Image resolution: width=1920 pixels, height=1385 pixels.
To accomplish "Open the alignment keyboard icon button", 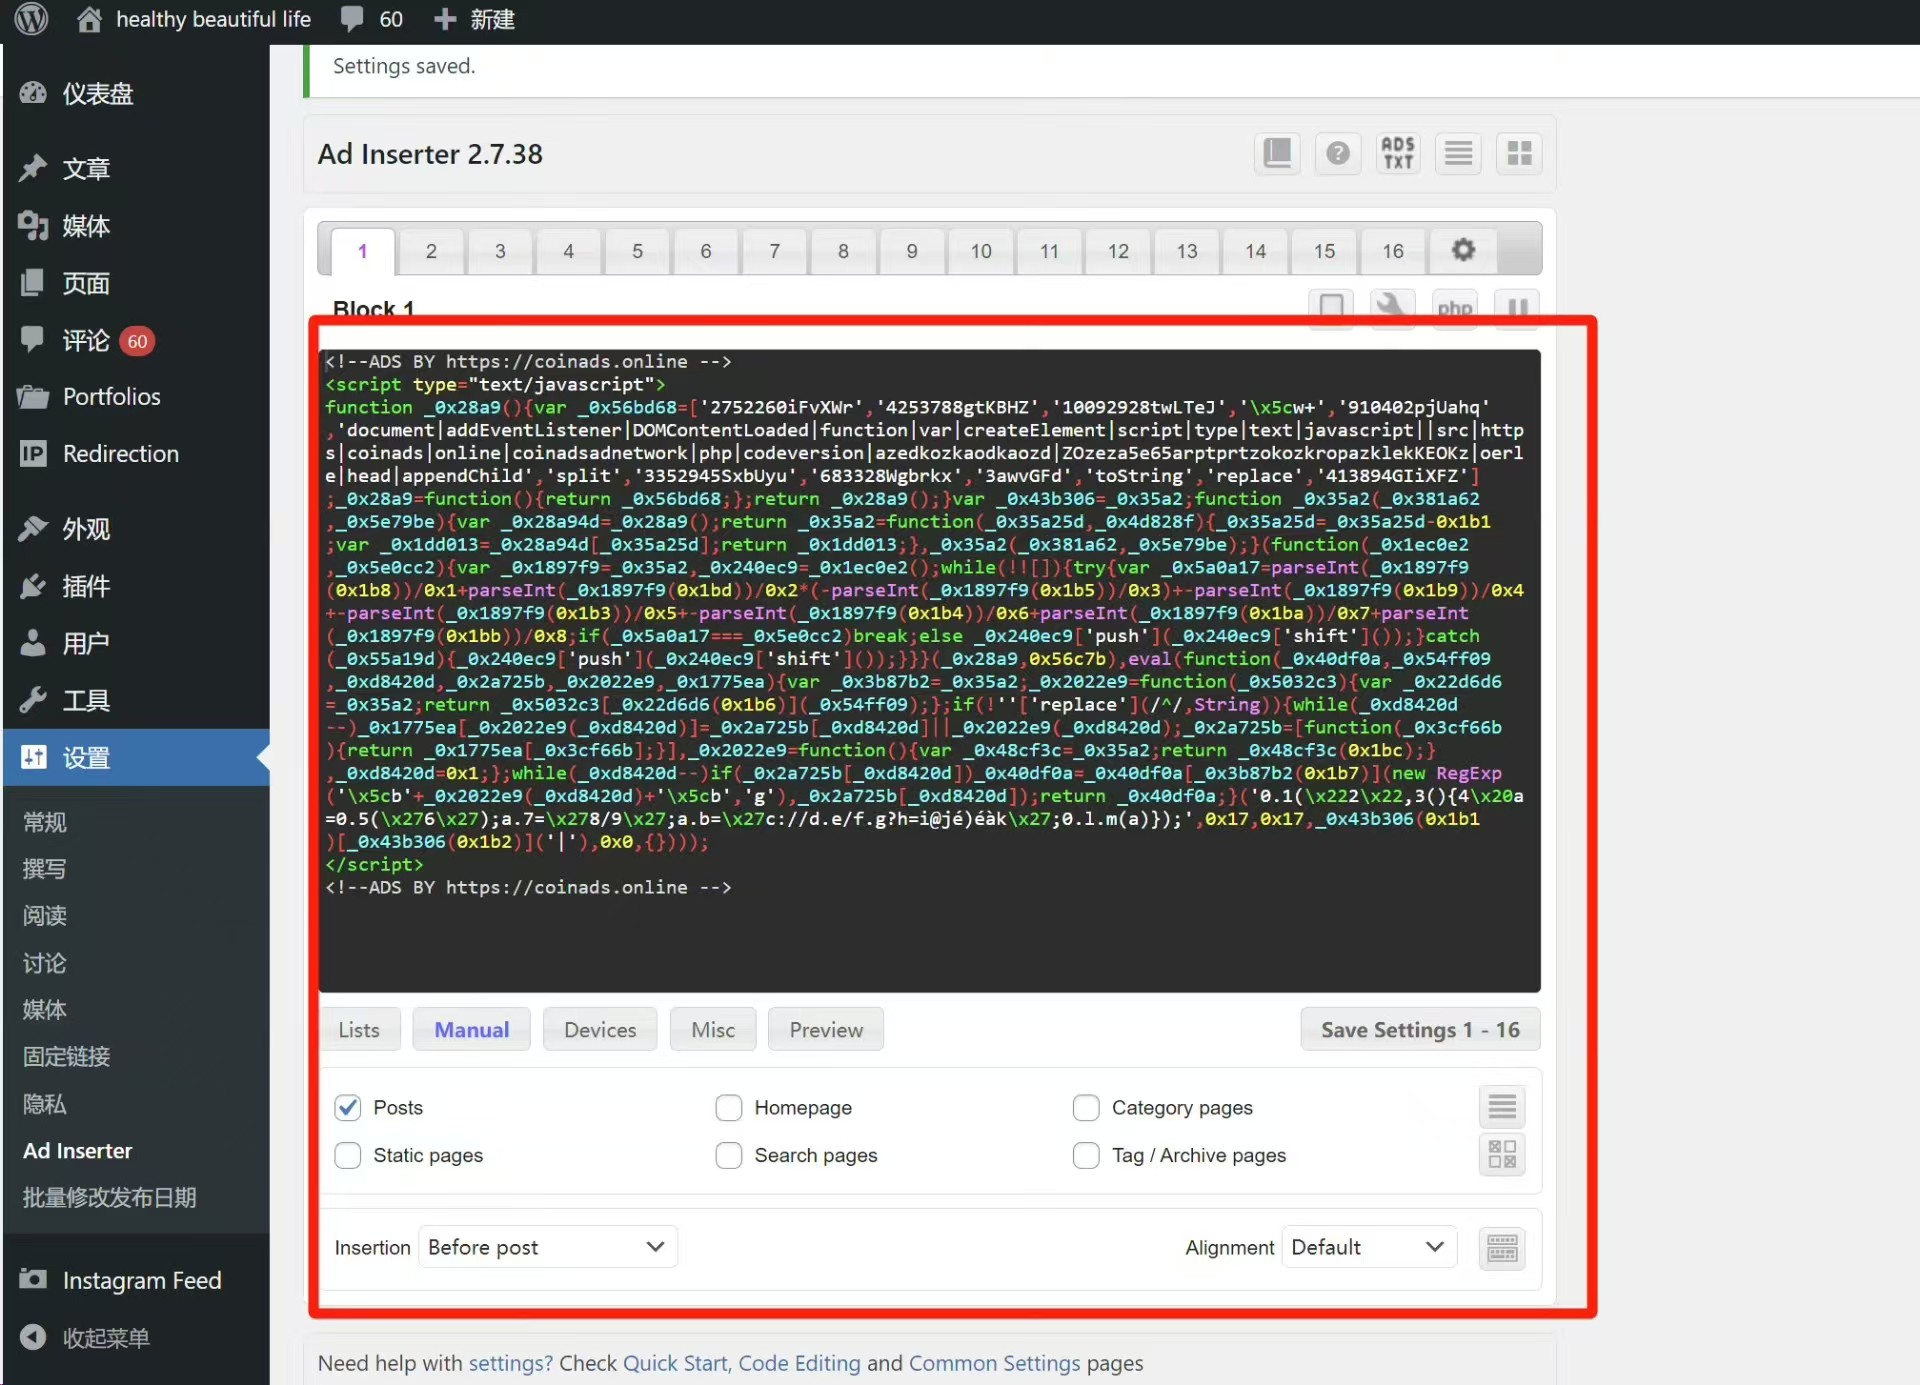I will [1502, 1248].
